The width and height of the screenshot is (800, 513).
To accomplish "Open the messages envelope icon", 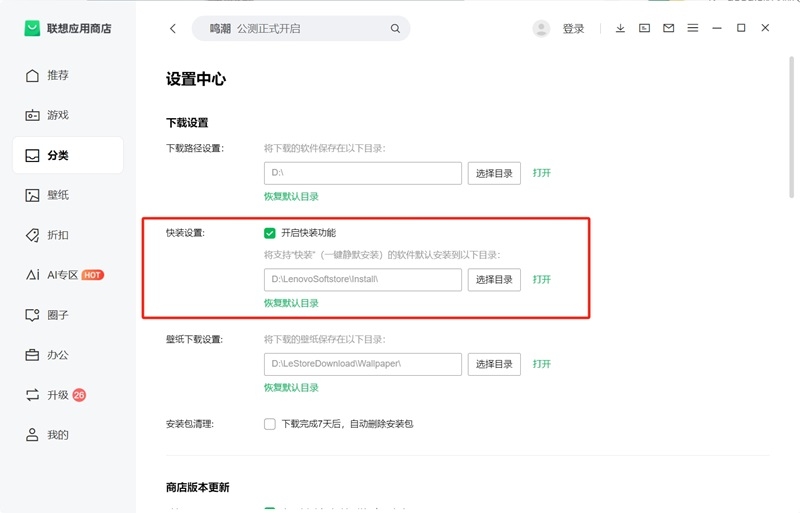I will click(668, 28).
